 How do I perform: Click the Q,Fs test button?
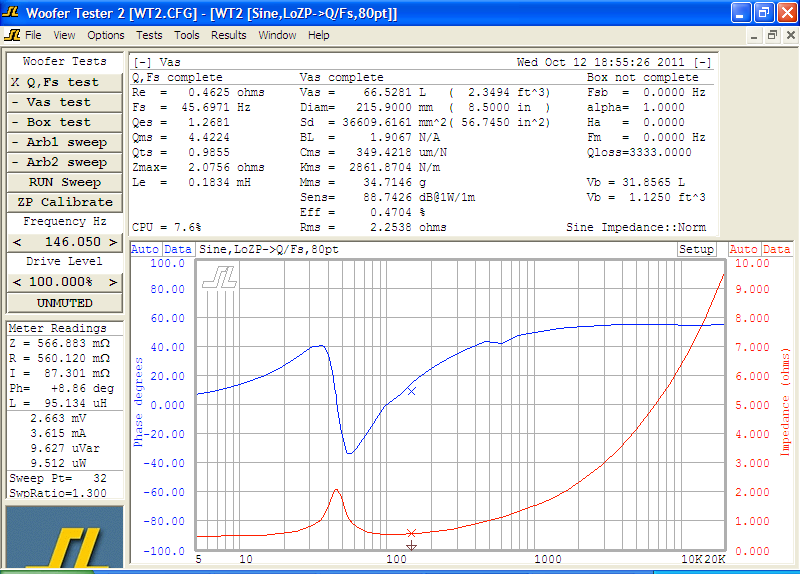pyautogui.click(x=64, y=82)
